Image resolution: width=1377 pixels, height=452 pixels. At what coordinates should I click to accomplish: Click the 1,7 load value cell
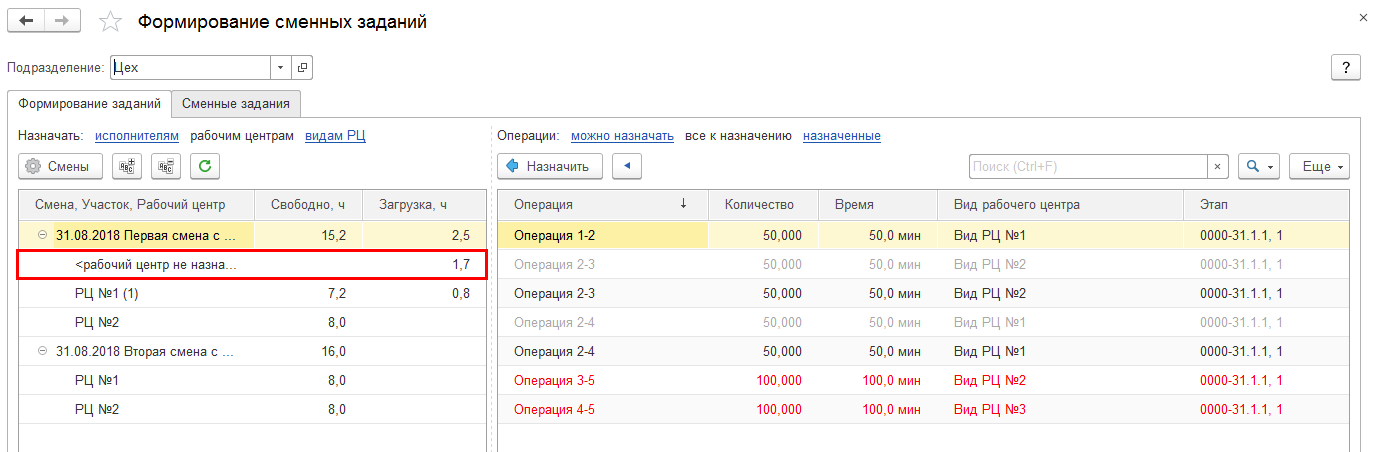point(424,265)
